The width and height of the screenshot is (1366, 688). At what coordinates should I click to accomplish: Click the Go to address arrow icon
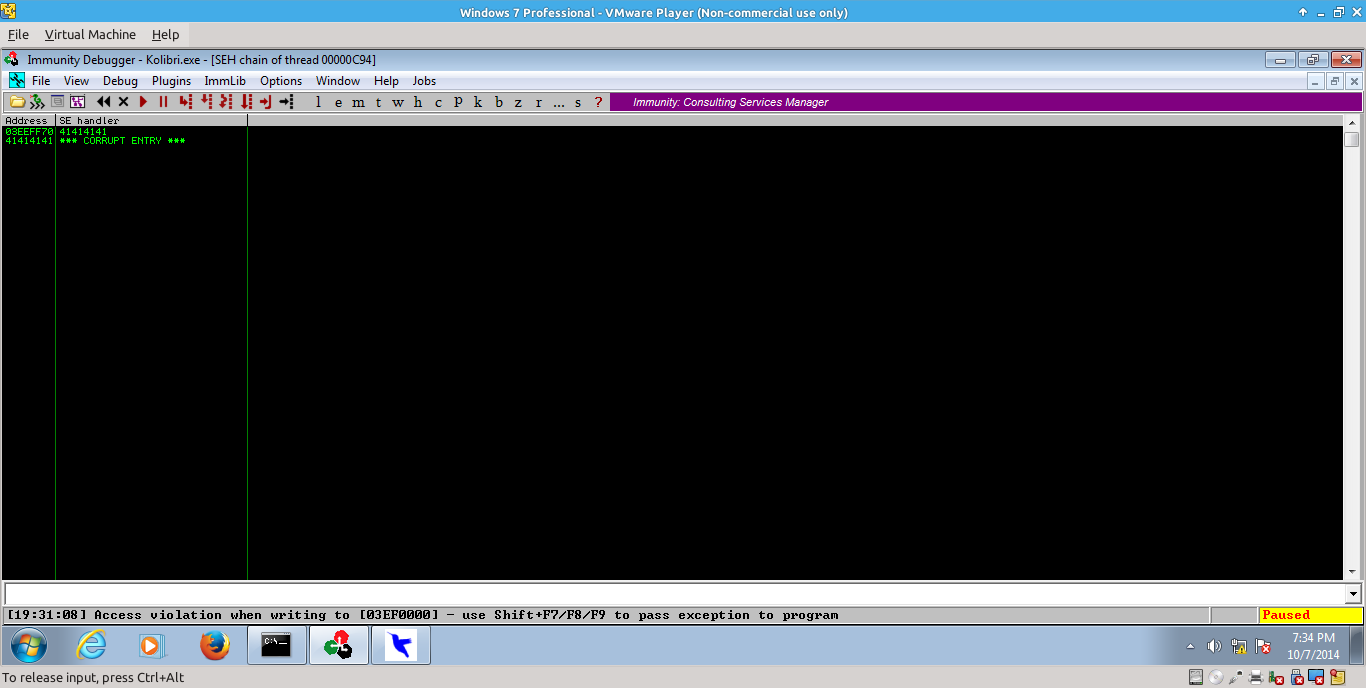tap(286, 102)
